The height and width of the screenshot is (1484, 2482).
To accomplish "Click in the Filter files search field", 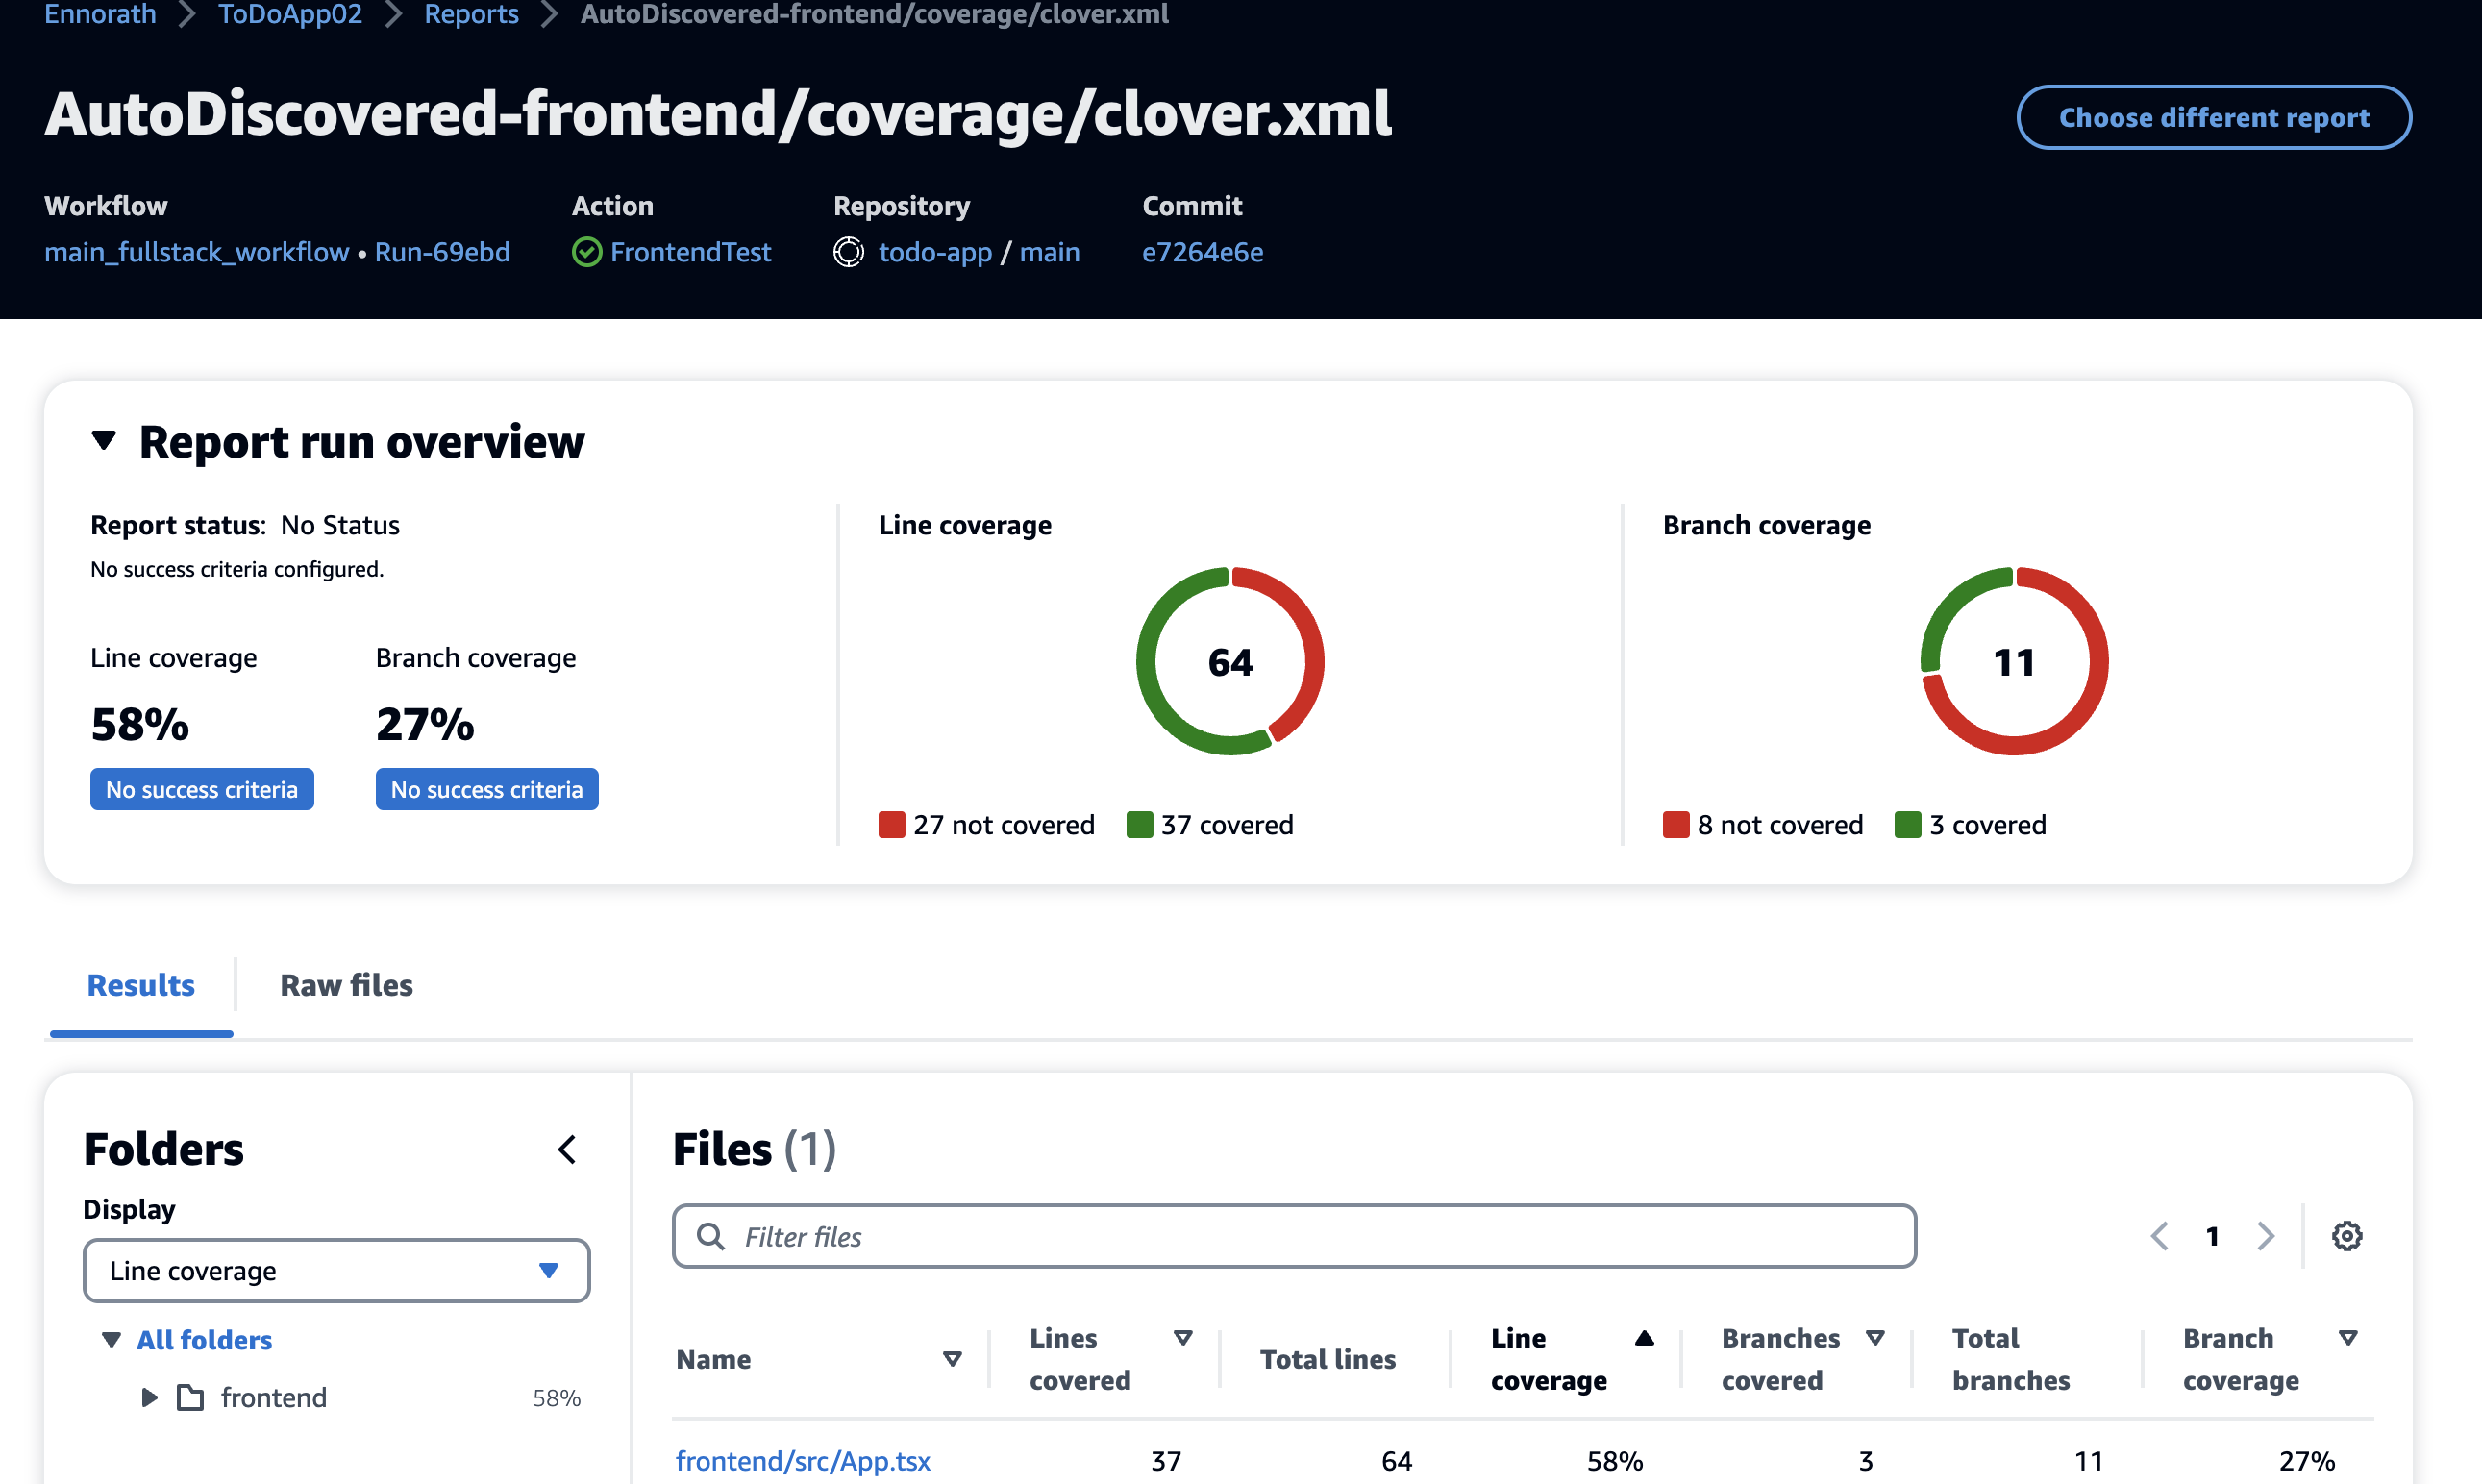I will (x=1294, y=1237).
